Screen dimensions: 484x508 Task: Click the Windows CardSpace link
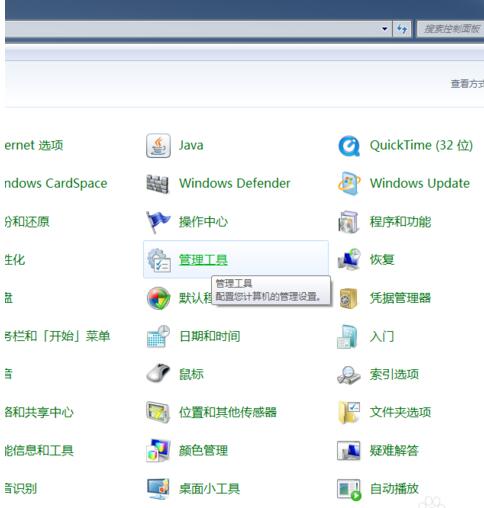[56, 183]
